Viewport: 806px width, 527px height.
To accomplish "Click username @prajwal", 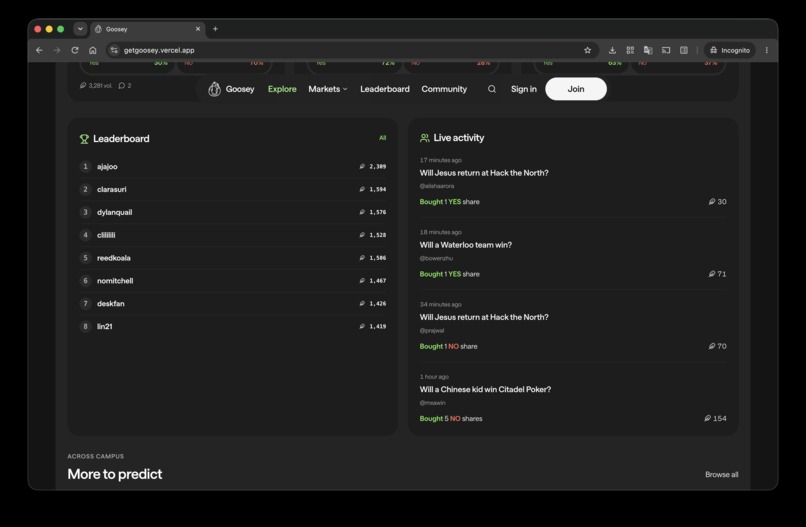I will tap(432, 331).
